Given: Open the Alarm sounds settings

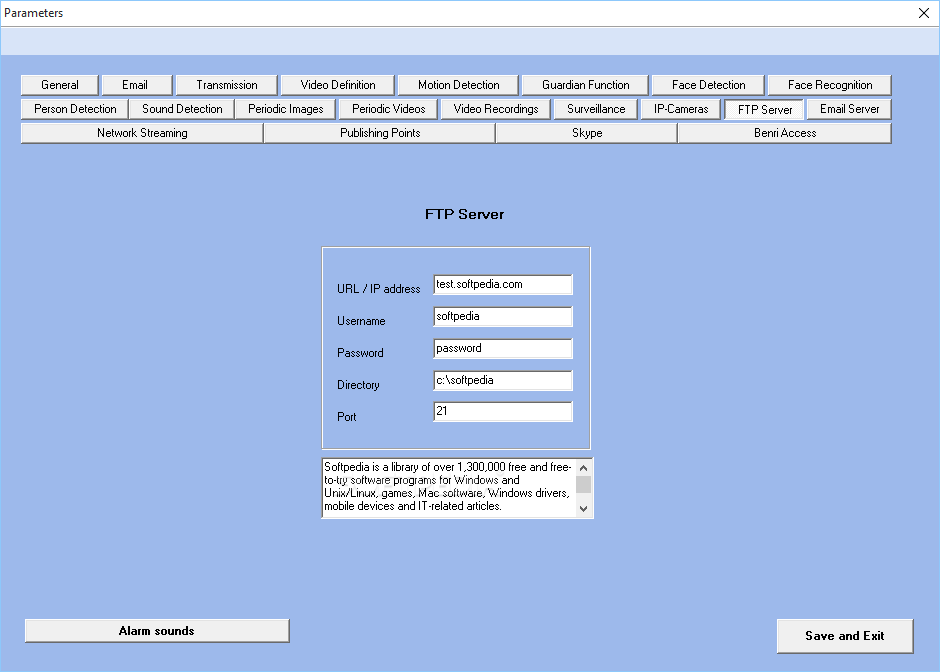Looking at the screenshot, I should 157,631.
